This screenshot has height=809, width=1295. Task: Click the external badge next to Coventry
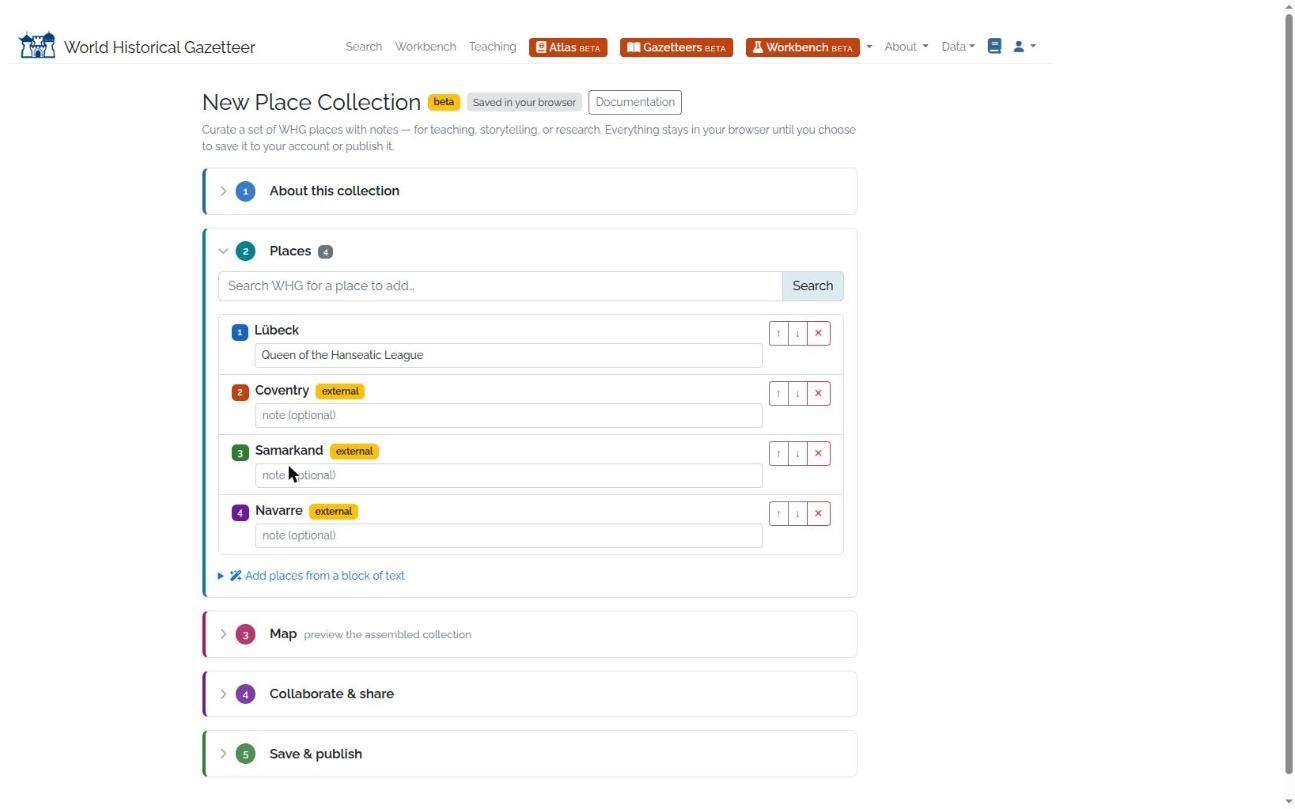tap(340, 391)
